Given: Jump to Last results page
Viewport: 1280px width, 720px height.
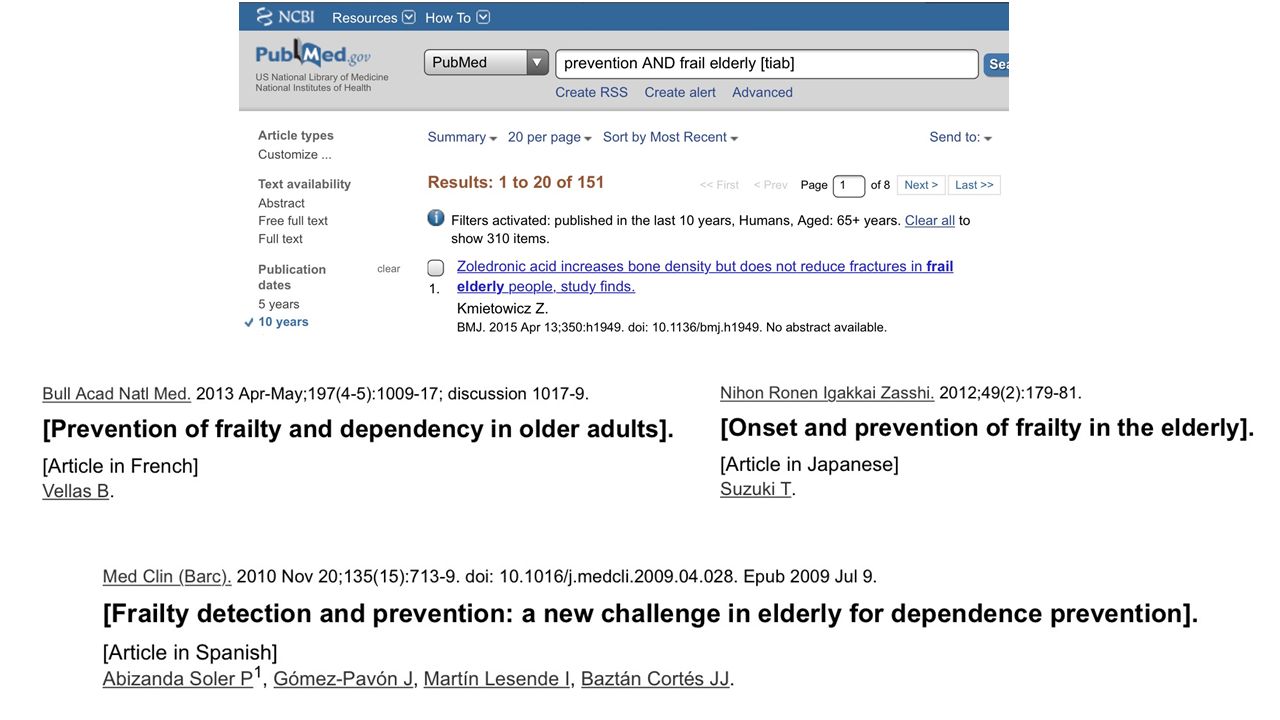Looking at the screenshot, I should pos(974,185).
